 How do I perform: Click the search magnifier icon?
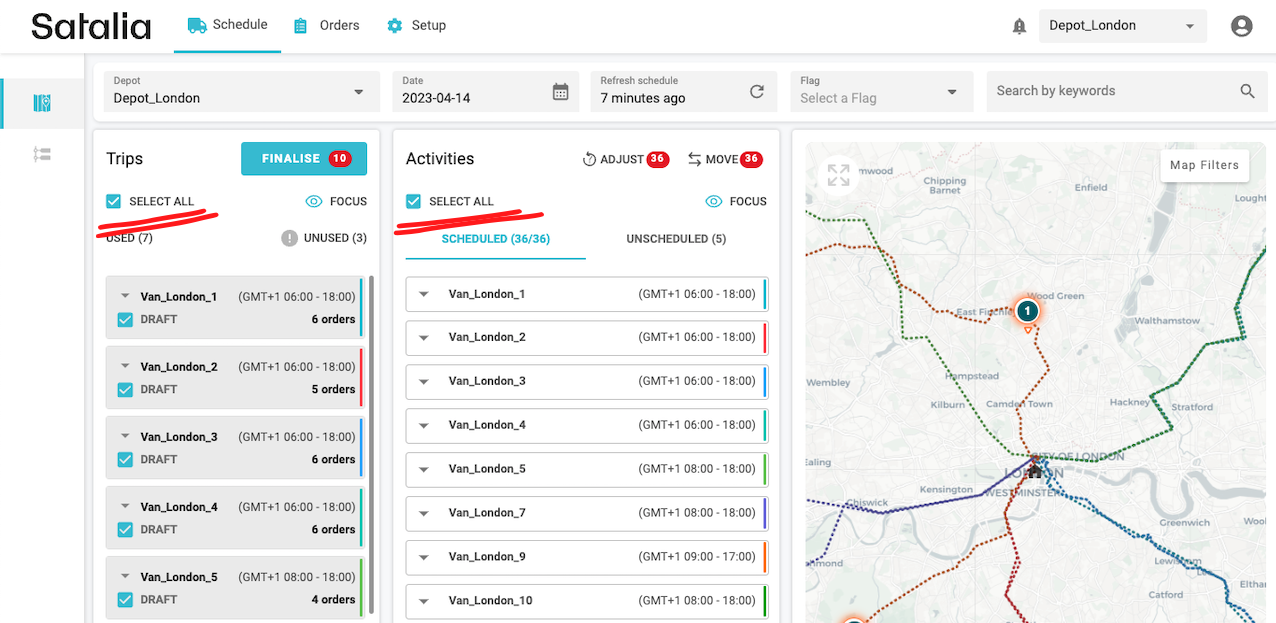(1247, 91)
